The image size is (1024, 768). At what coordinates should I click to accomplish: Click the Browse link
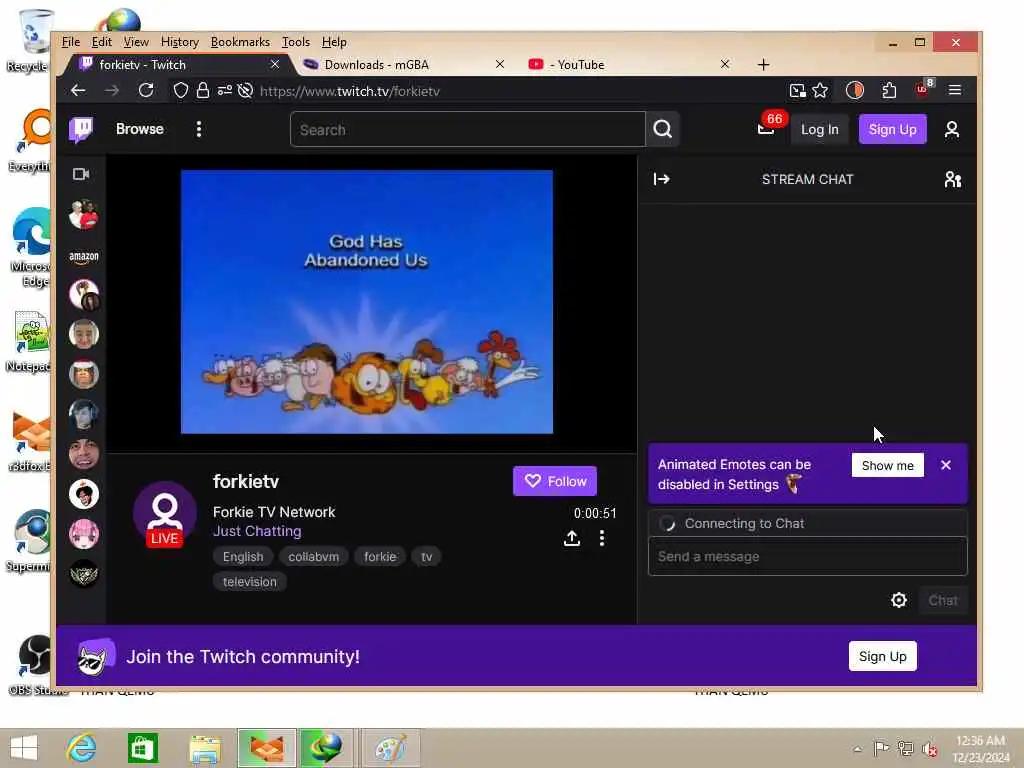click(x=140, y=129)
